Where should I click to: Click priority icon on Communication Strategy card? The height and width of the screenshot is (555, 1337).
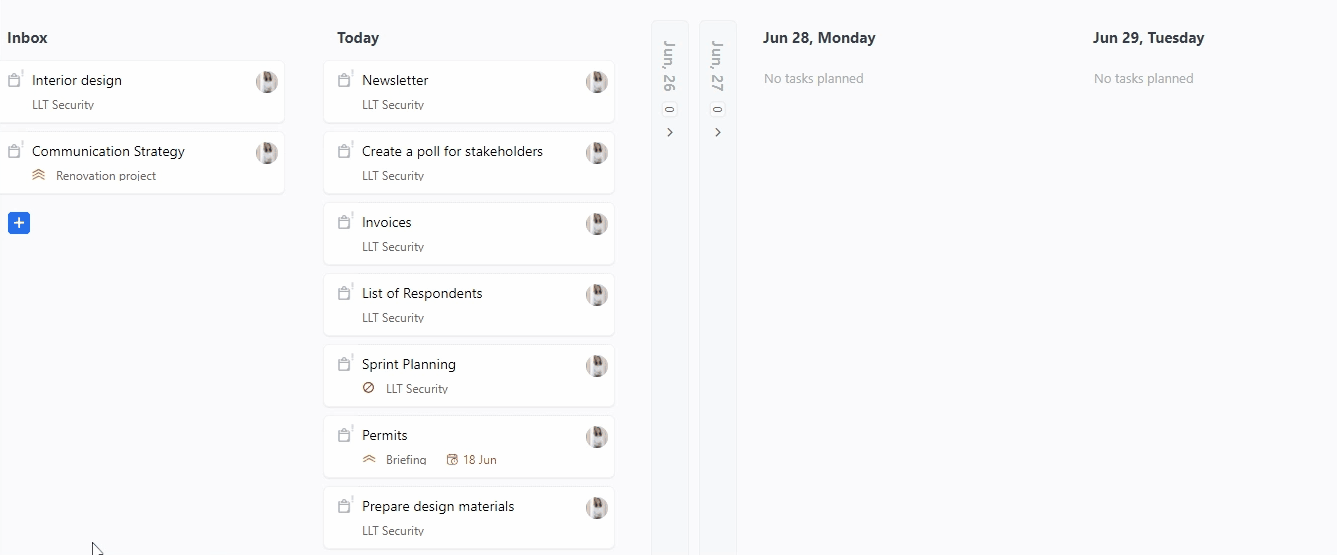pyautogui.click(x=39, y=175)
